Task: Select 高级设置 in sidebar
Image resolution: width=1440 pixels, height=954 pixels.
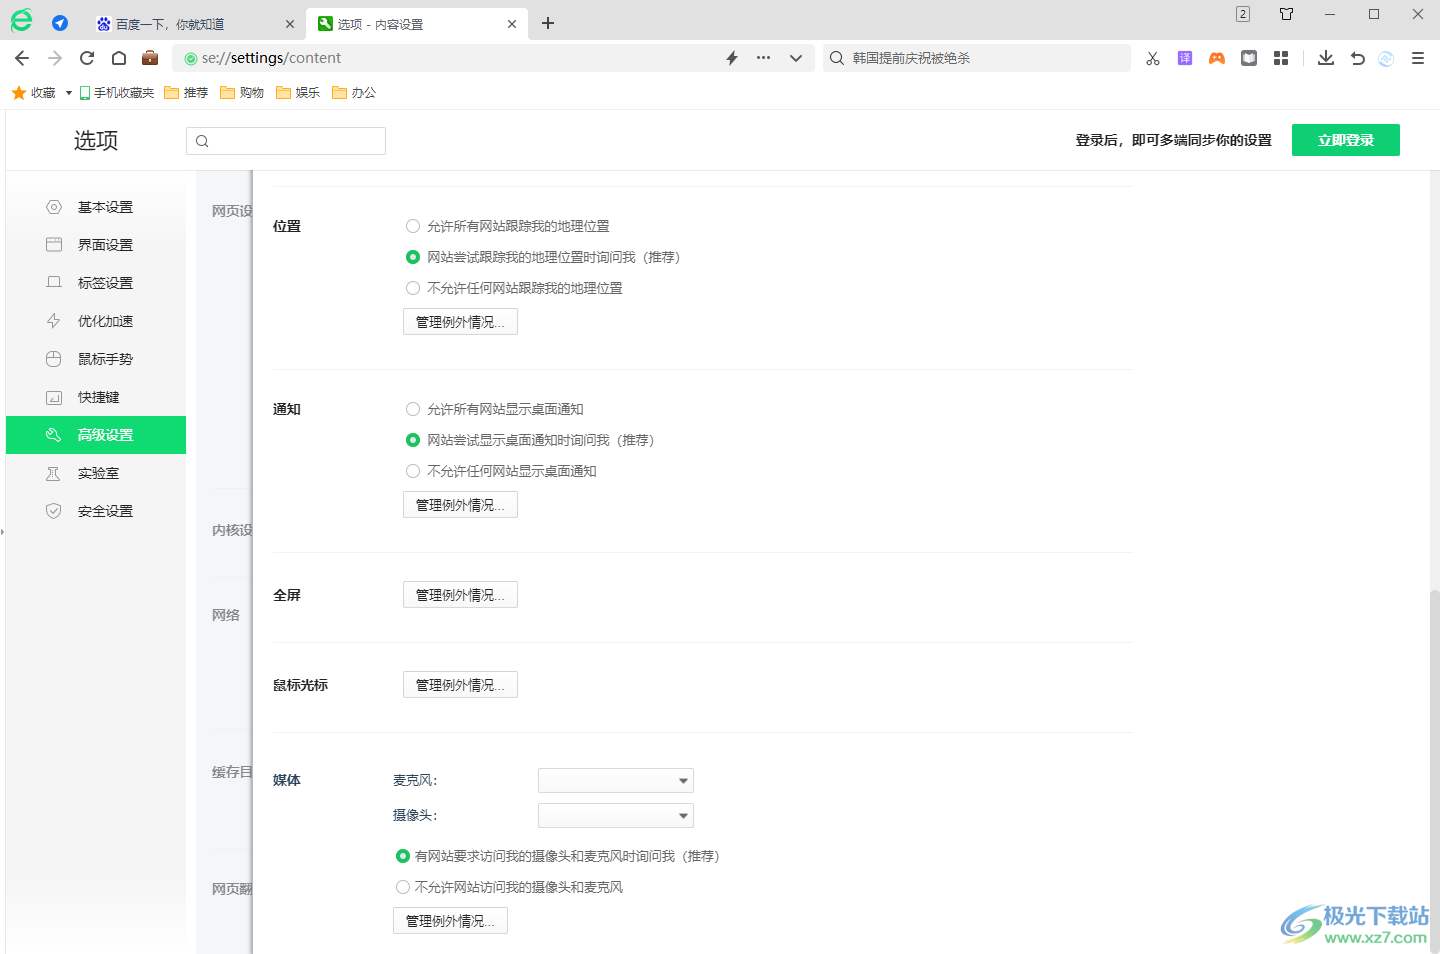Action: click(x=96, y=435)
